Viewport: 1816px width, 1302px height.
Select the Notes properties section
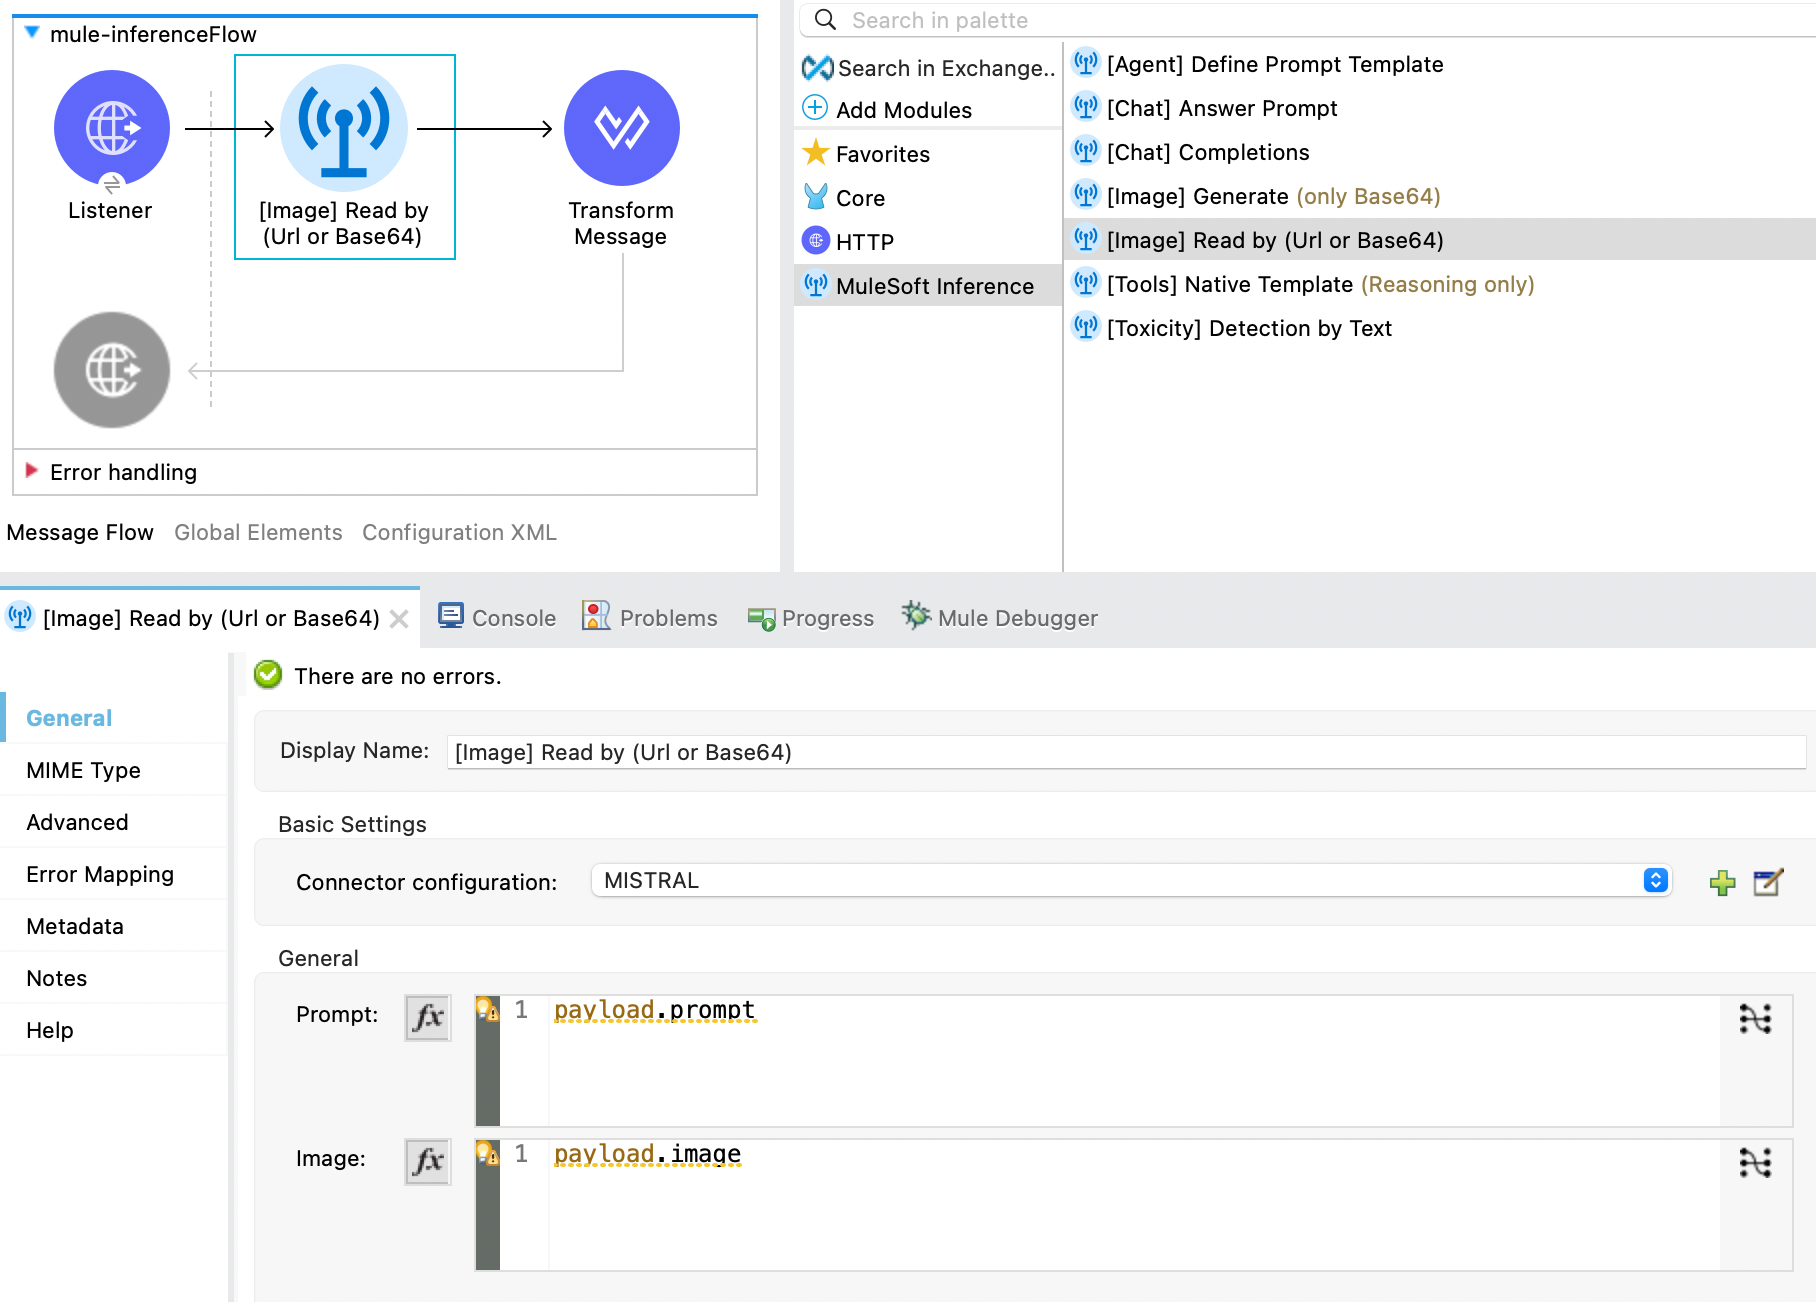(x=114, y=978)
